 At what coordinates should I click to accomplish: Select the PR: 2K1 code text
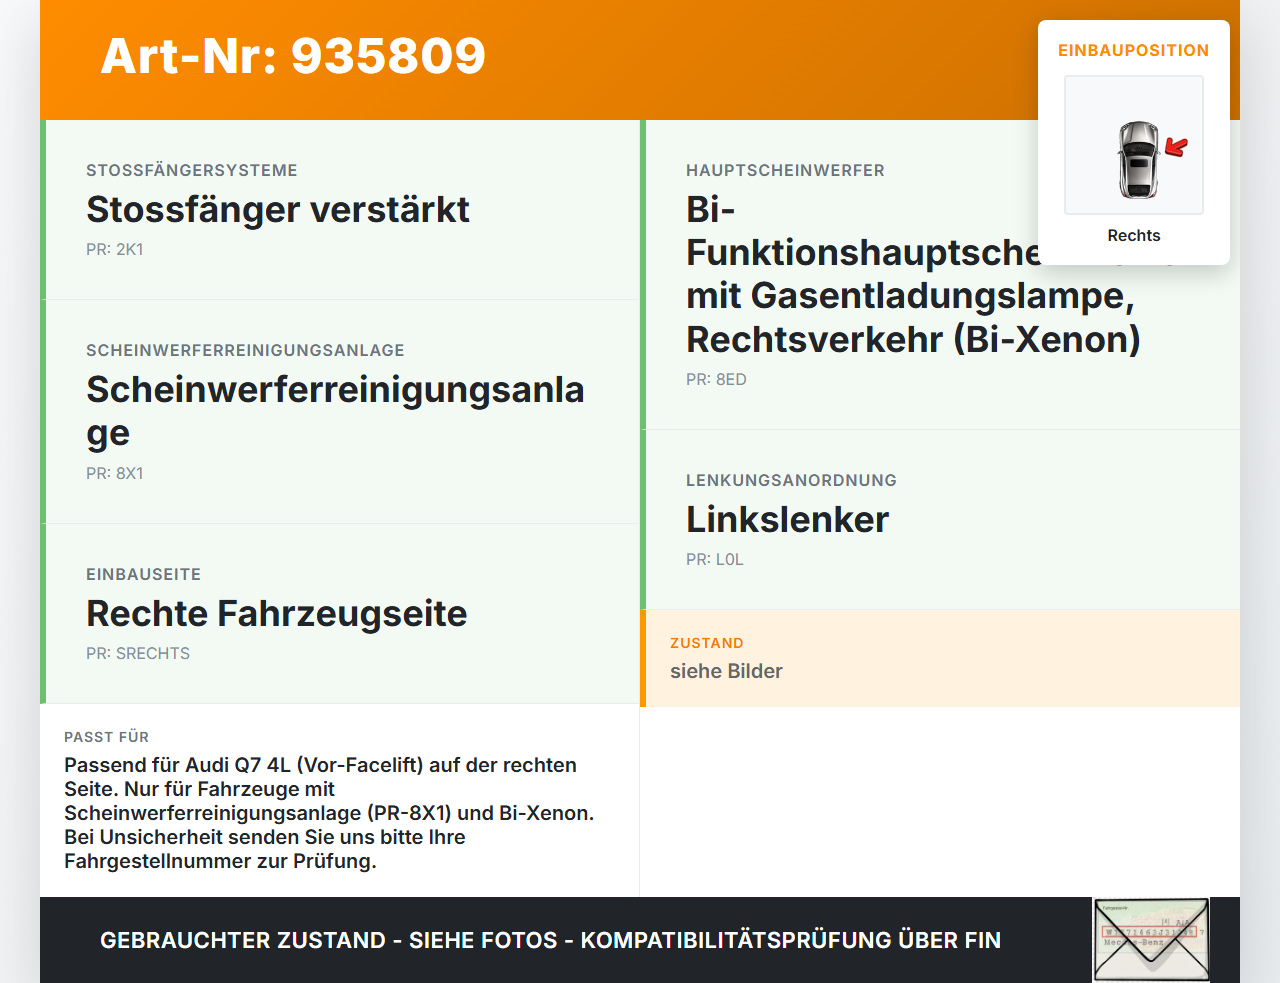tap(115, 250)
